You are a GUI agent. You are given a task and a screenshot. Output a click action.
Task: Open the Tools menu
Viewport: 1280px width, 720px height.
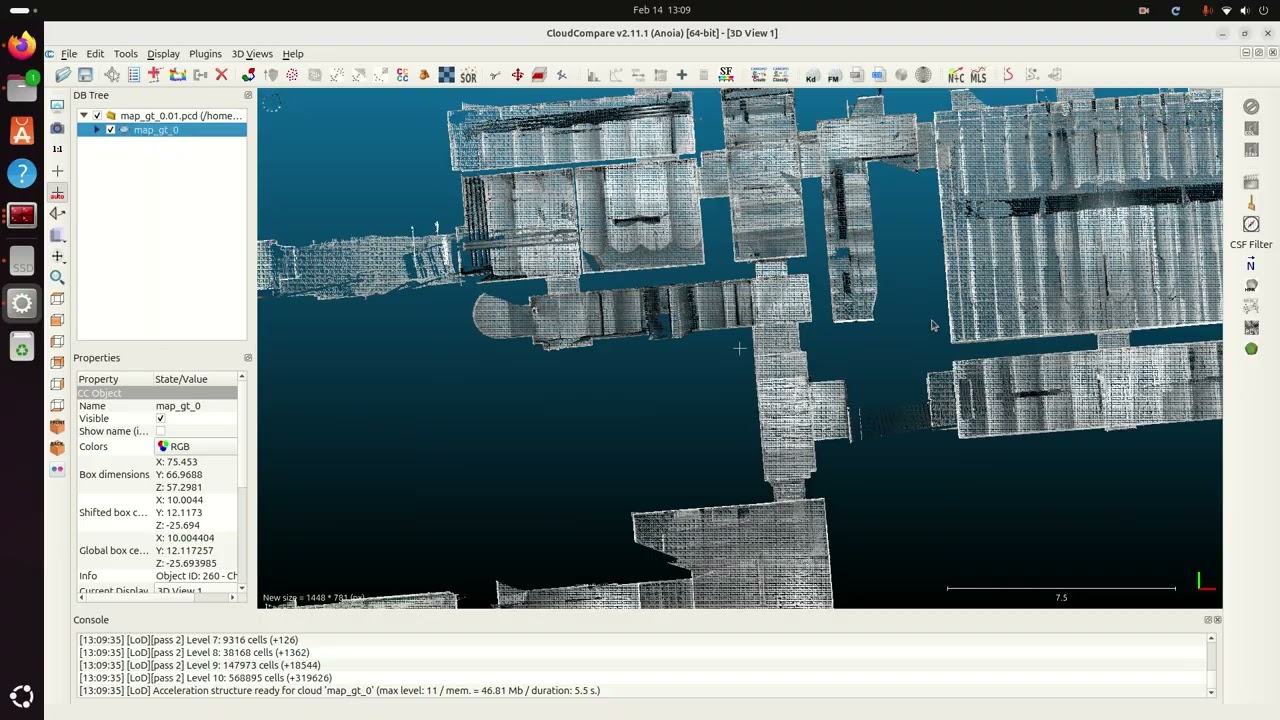pyautogui.click(x=126, y=54)
